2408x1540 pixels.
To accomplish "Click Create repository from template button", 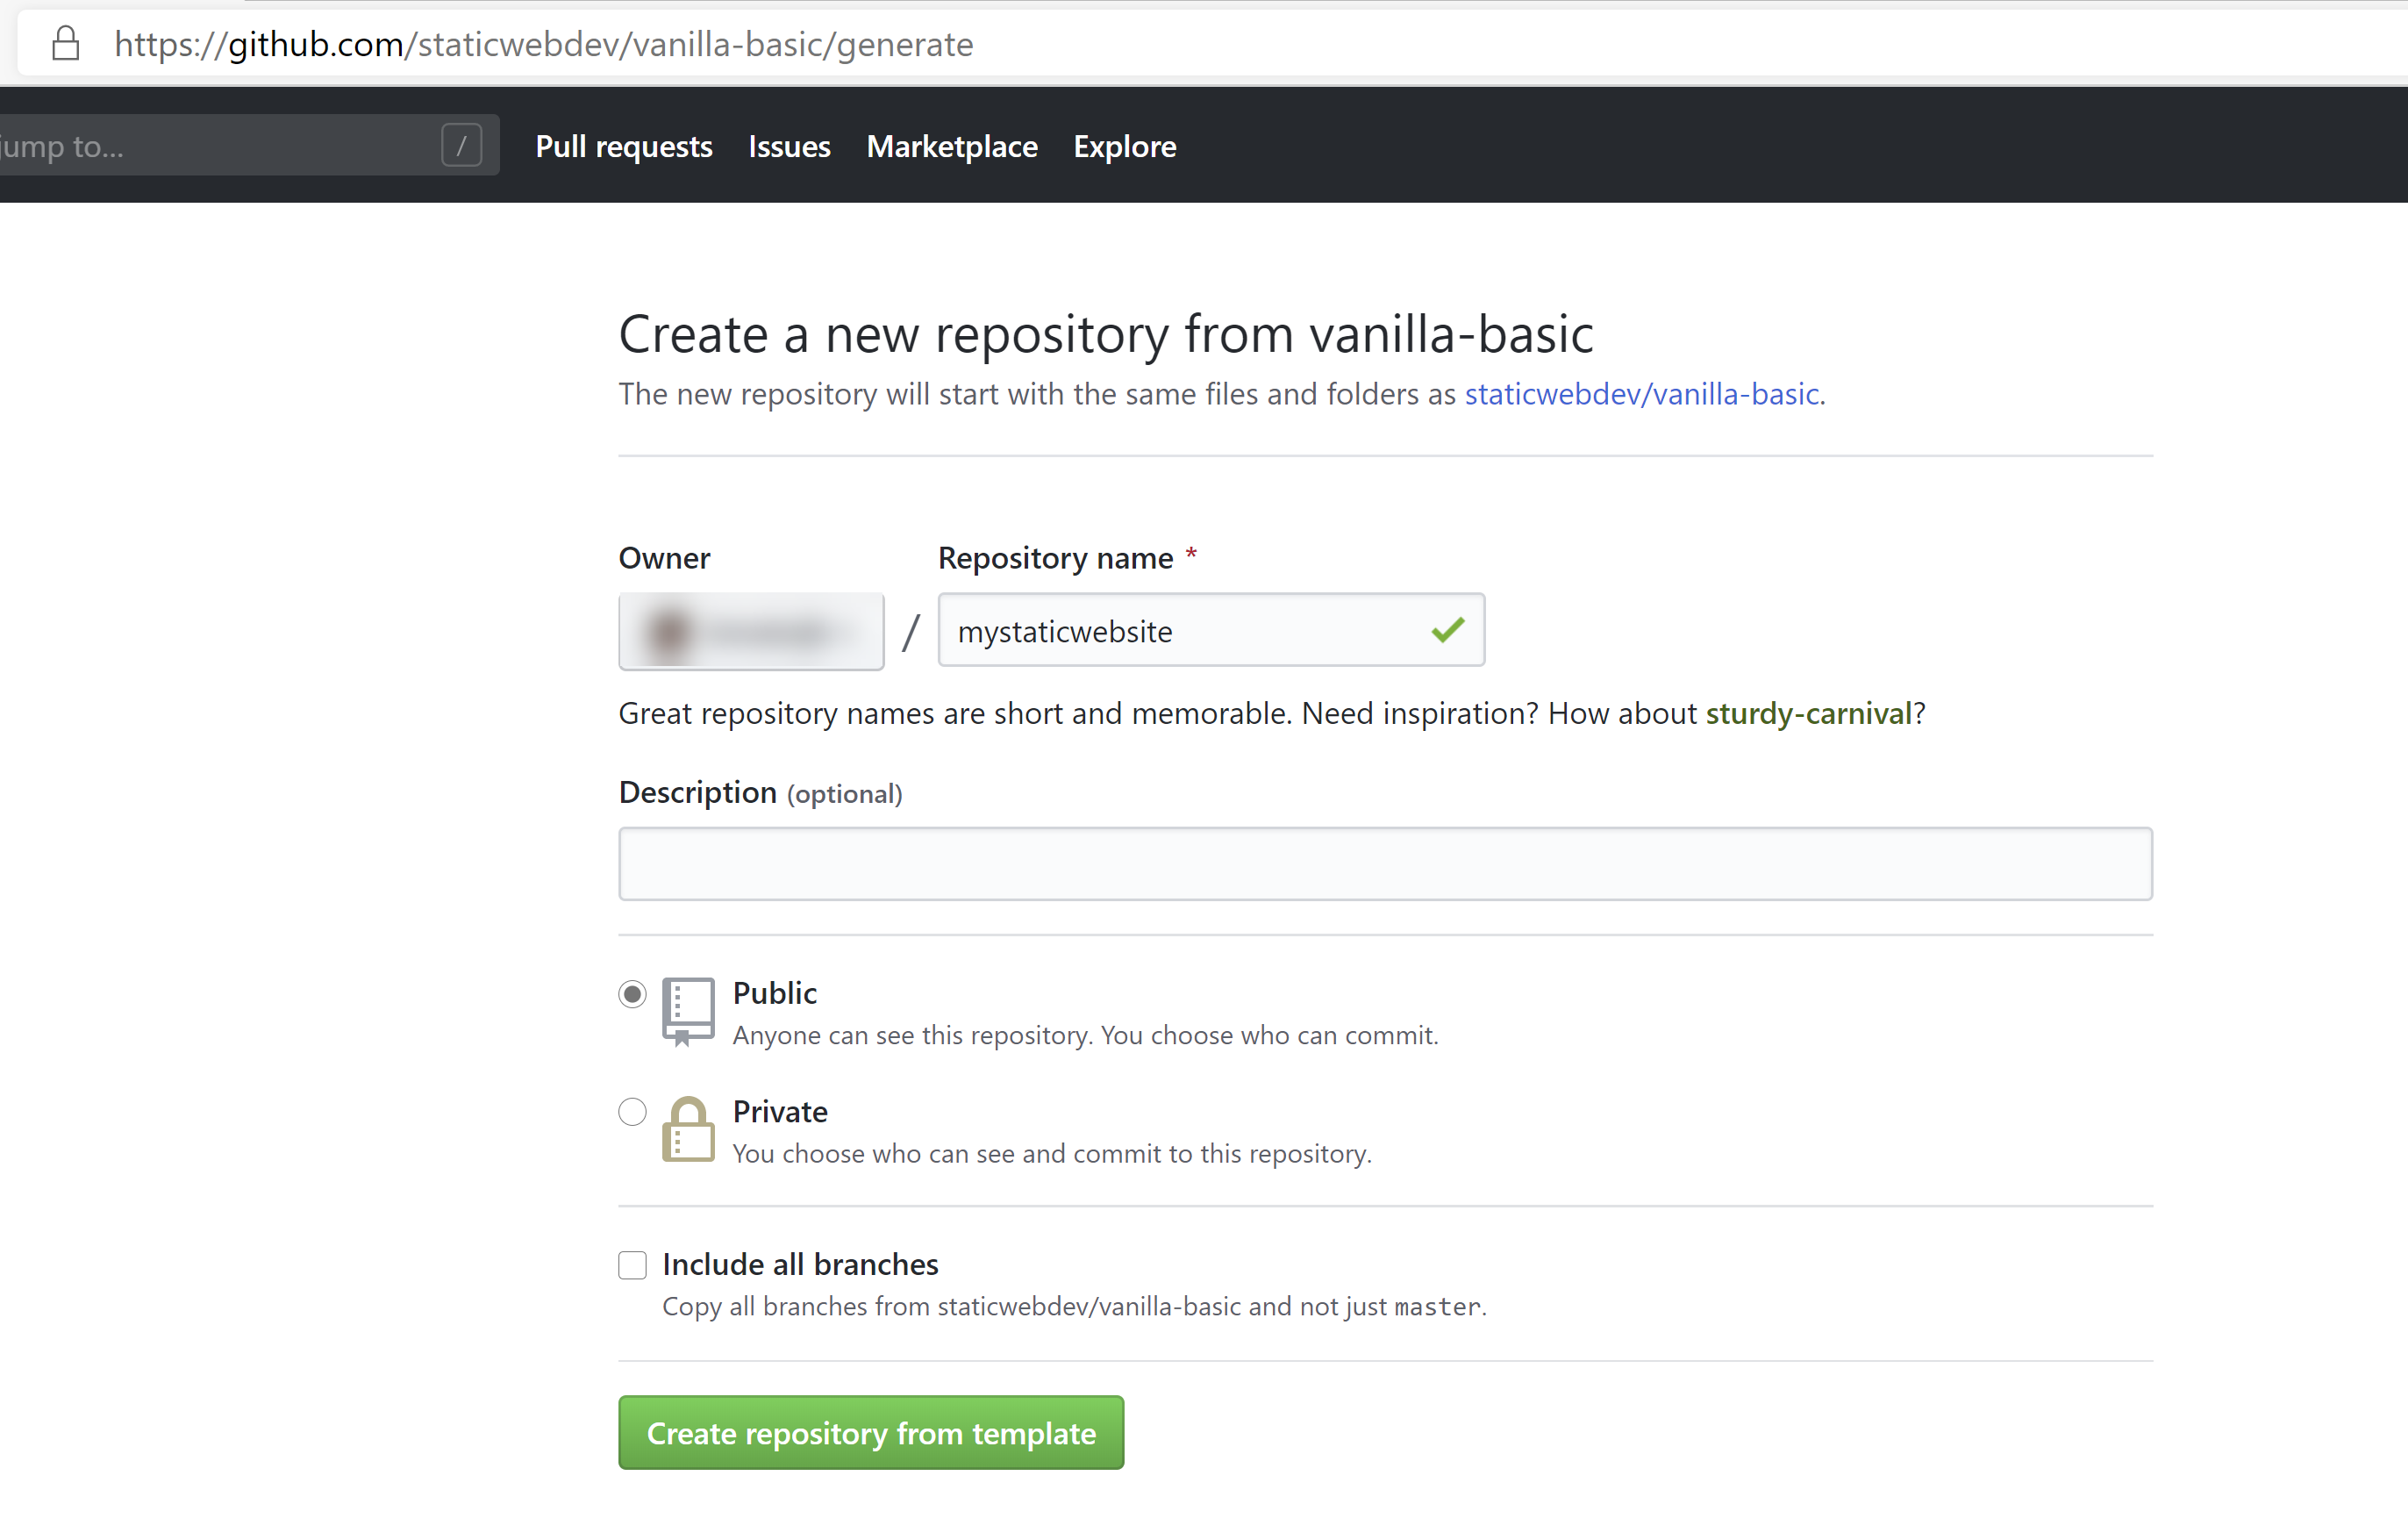I will 871,1432.
